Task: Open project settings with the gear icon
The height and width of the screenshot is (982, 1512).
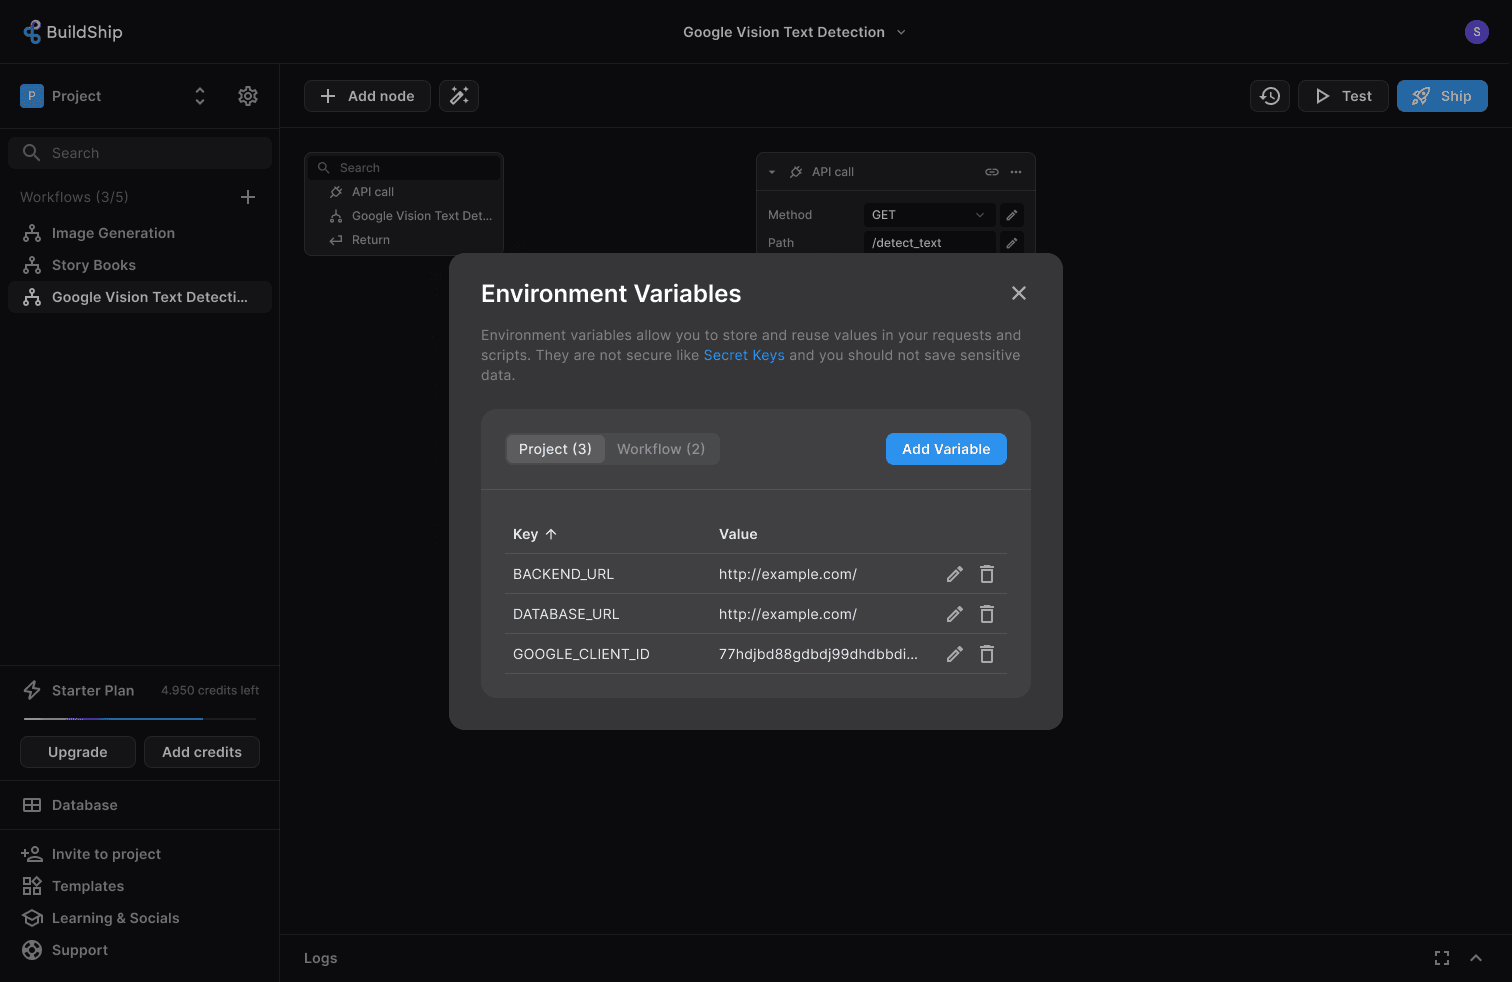Action: (x=248, y=95)
